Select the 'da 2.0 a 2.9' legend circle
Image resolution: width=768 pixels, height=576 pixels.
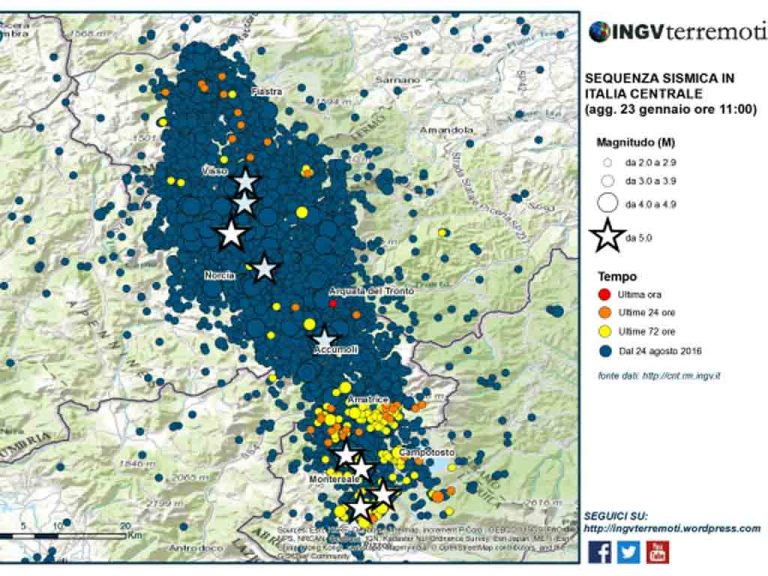(x=607, y=161)
